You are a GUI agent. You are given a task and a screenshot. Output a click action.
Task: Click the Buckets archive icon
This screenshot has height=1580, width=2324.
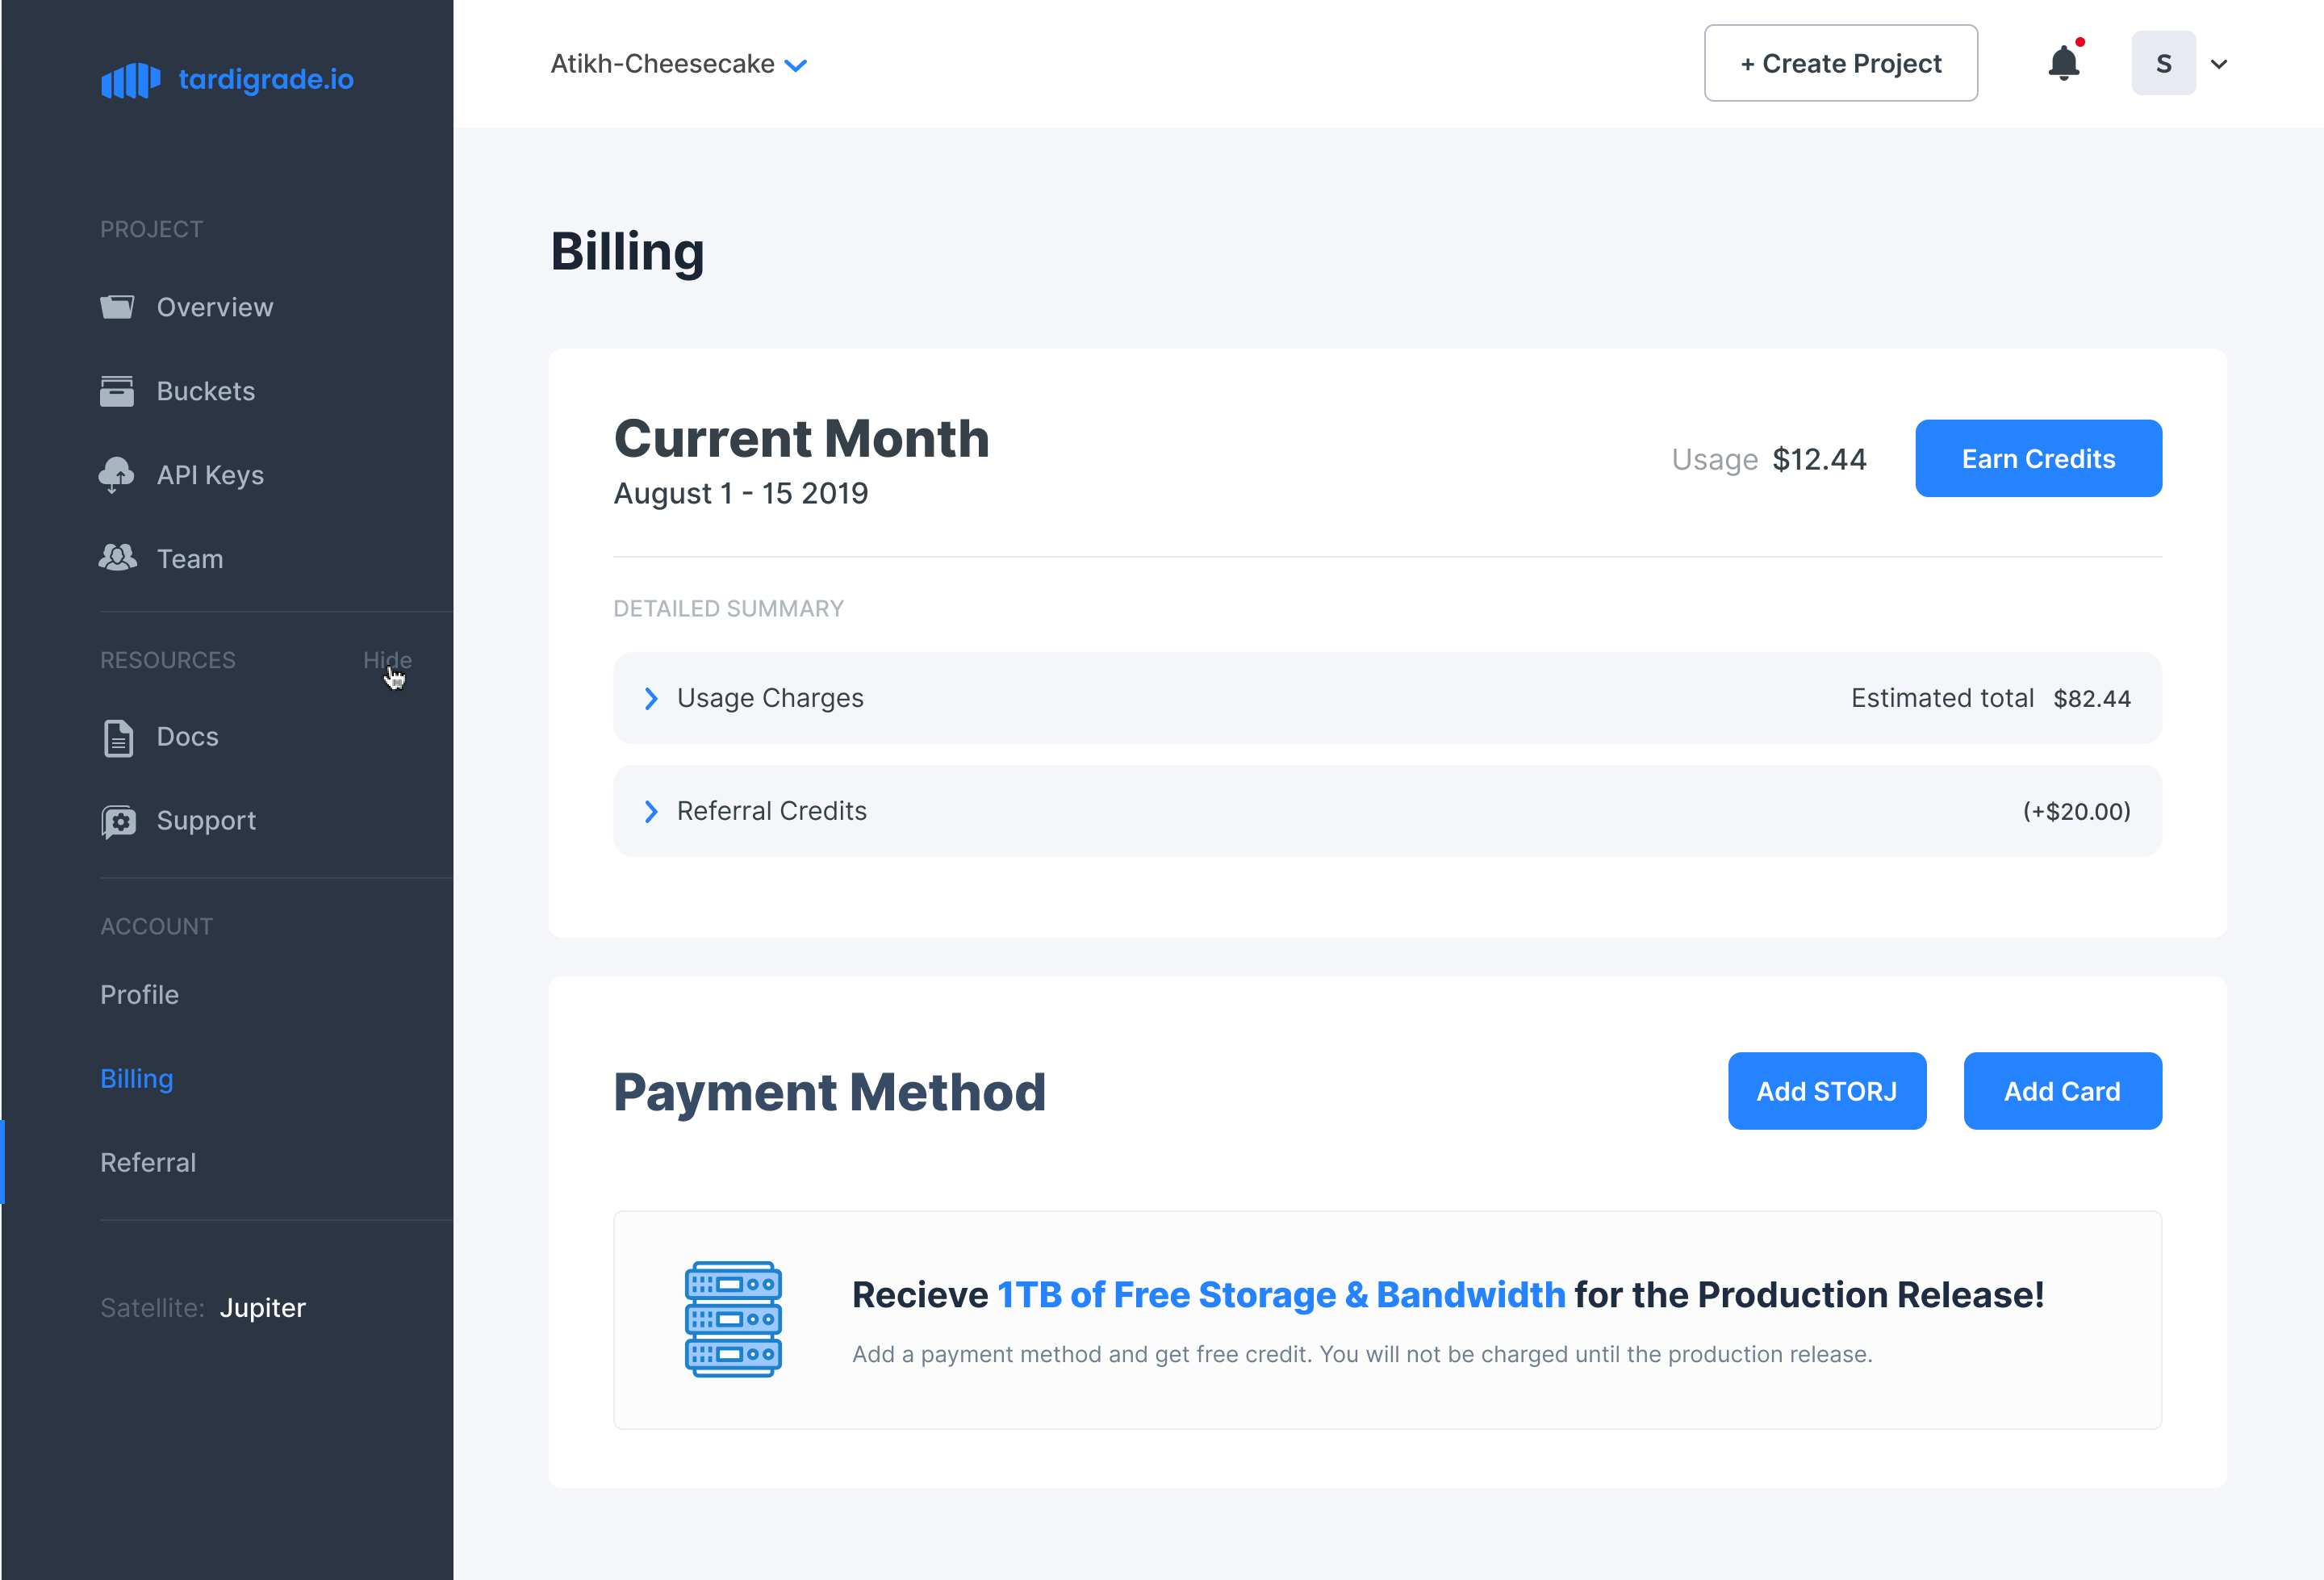pos(117,391)
